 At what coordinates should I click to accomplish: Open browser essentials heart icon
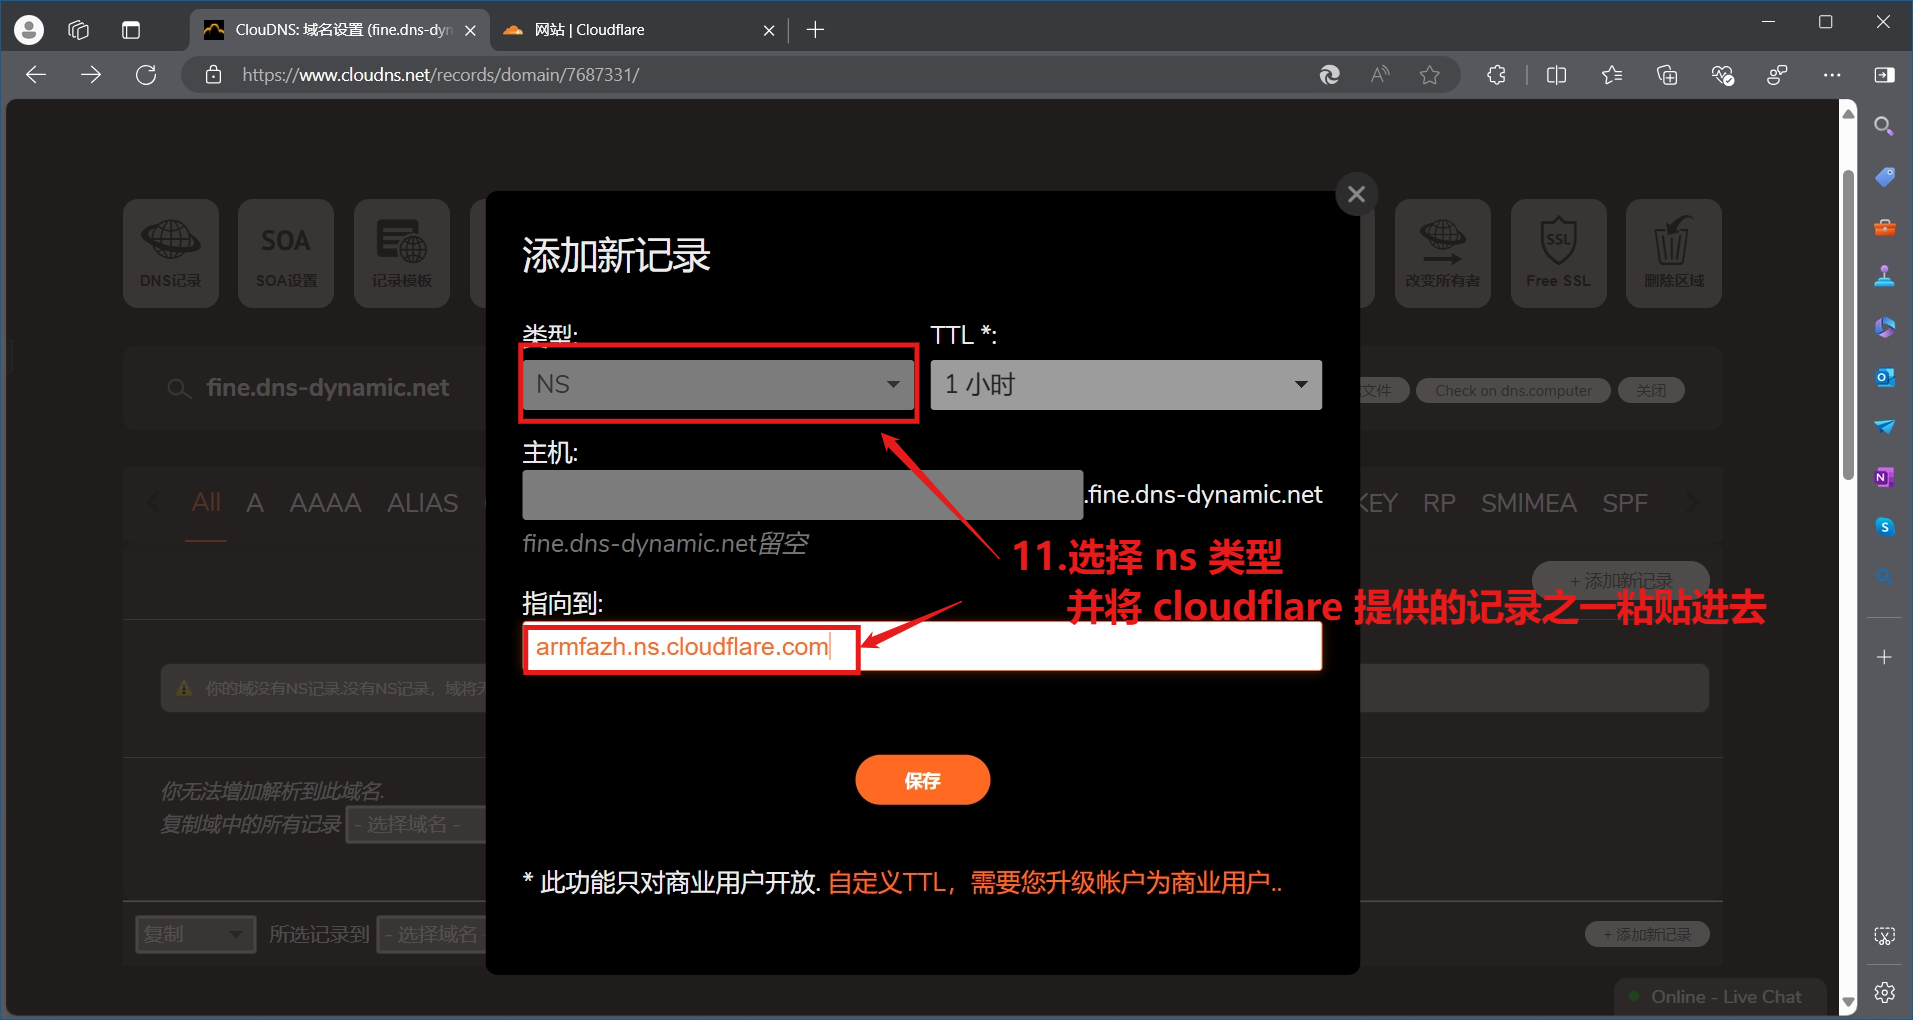1722,75
